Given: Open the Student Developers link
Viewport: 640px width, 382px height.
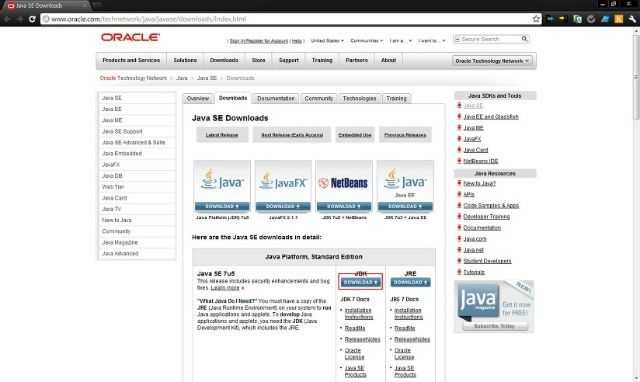Looking at the screenshot, I should (487, 261).
